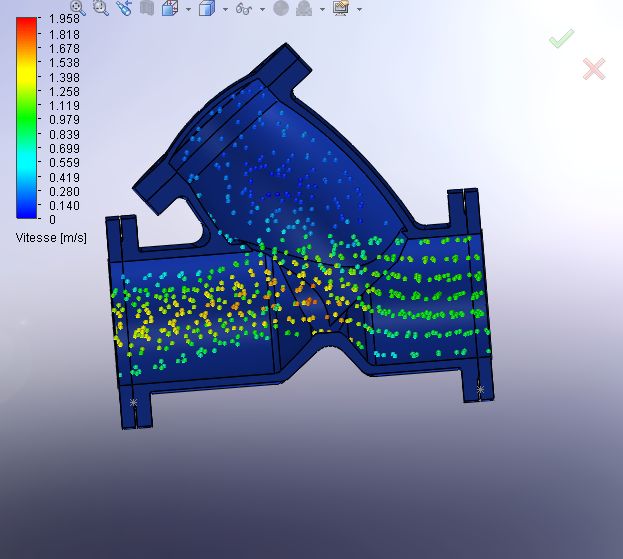Click the Vitesse [m/s] legend title
The image size is (623, 559).
point(51,238)
